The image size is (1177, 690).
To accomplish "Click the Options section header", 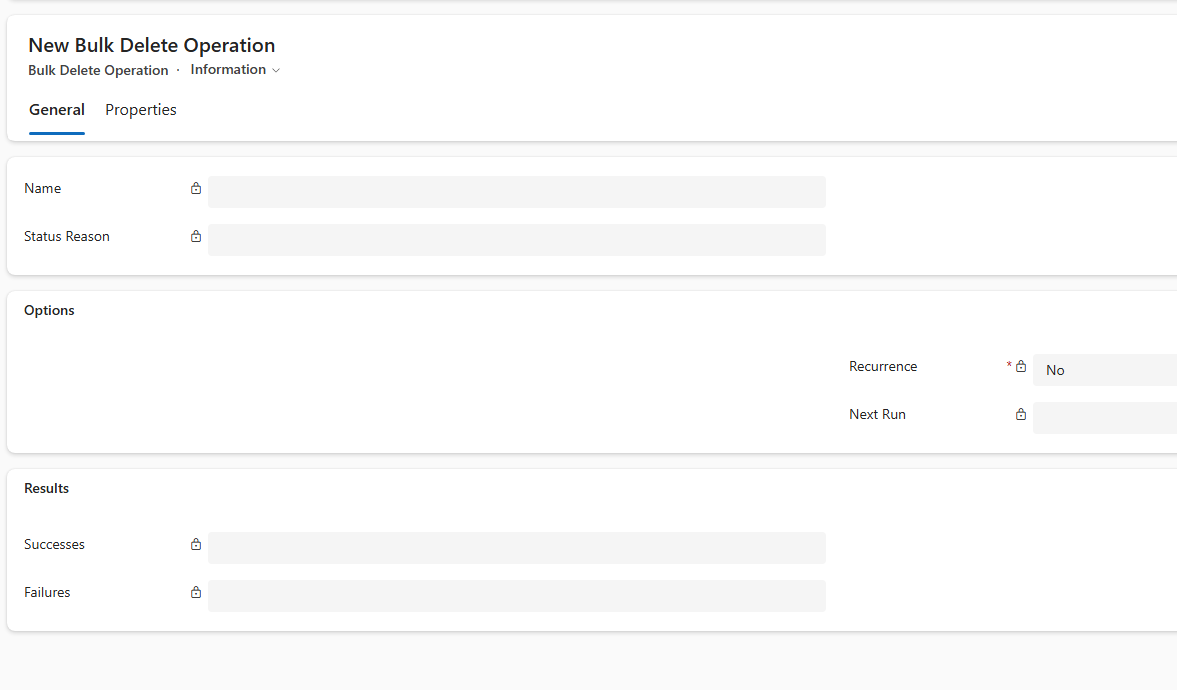I will [x=49, y=311].
